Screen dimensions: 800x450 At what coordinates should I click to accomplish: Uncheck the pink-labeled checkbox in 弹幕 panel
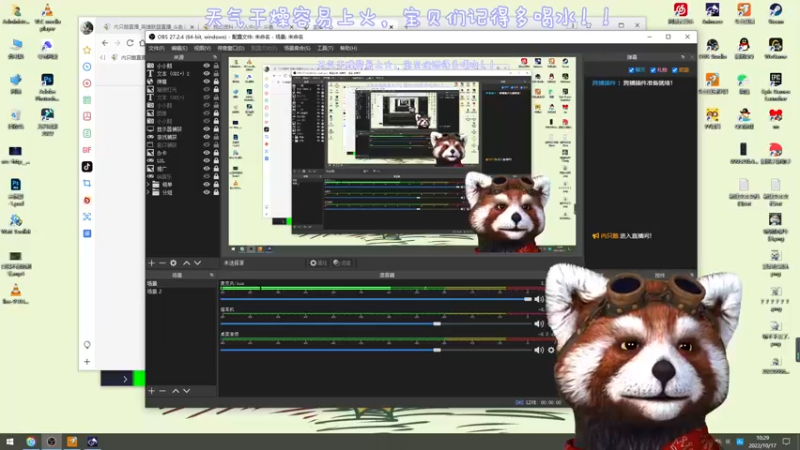653,70
